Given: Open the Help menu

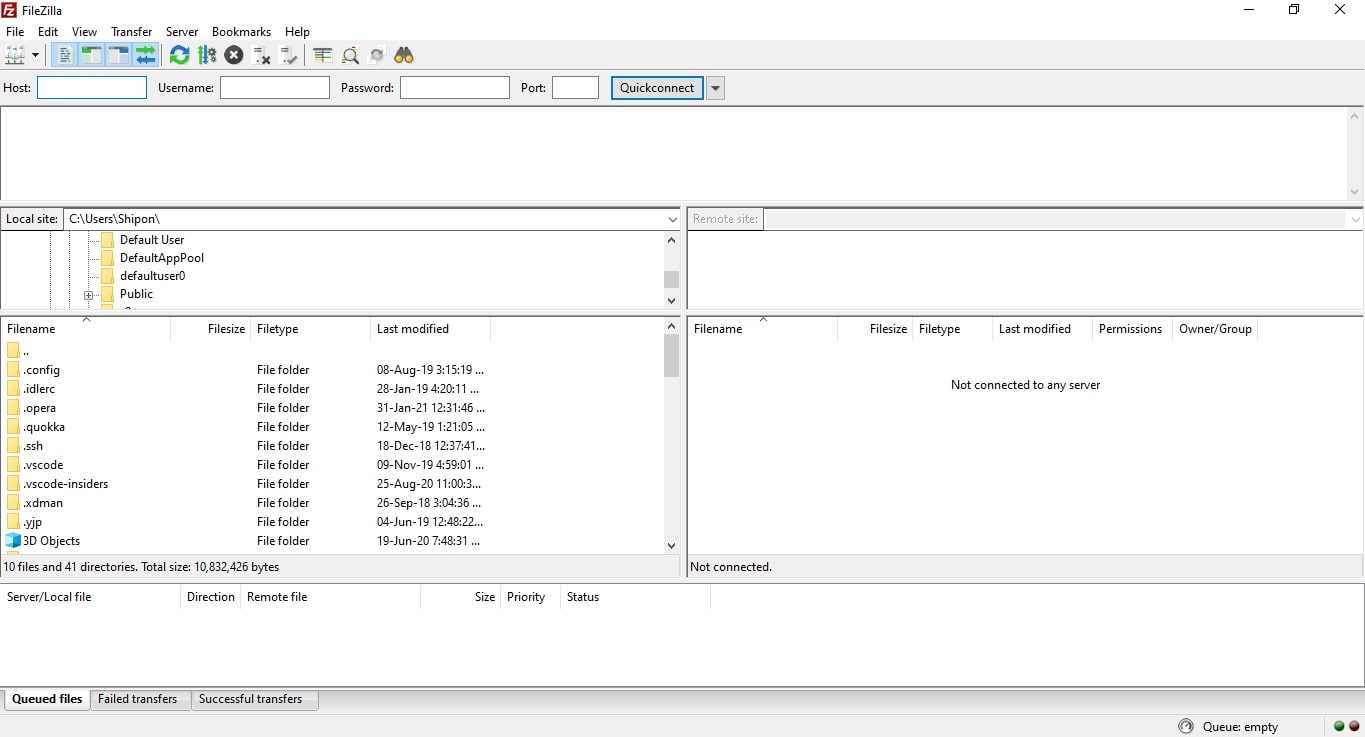Looking at the screenshot, I should pos(297,32).
